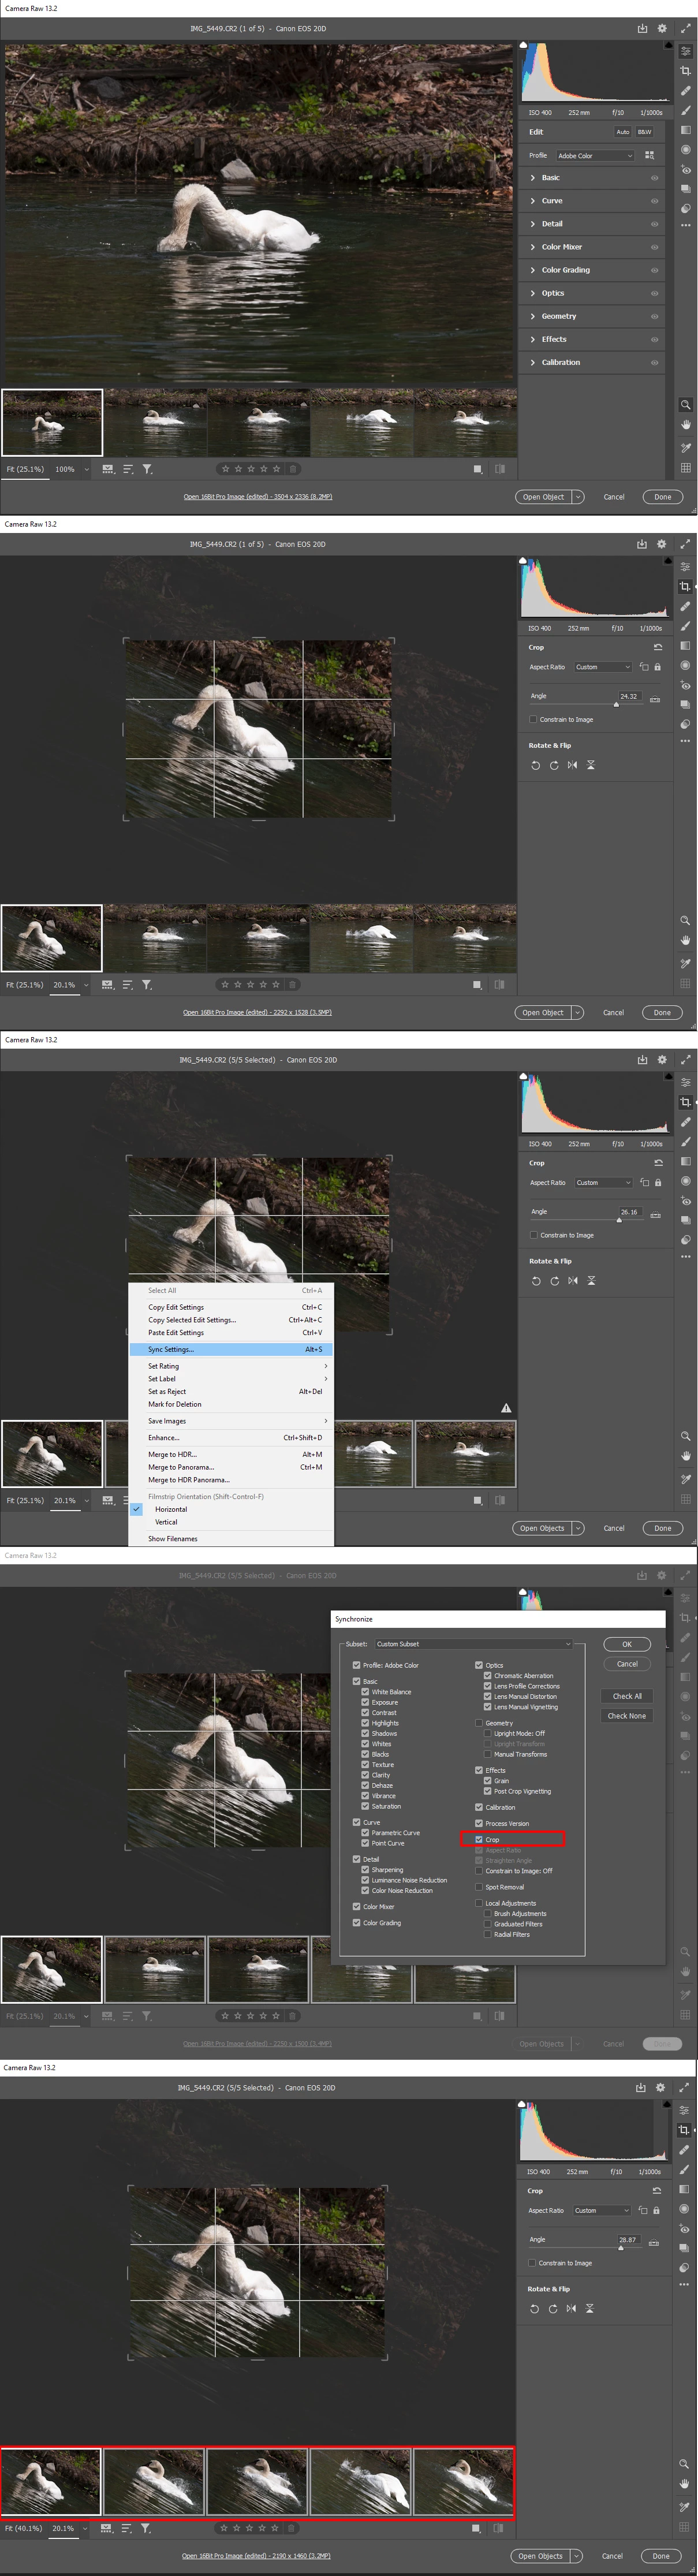Toggle the Geometry checkbox in Synchronize dialog
Image resolution: width=698 pixels, height=2576 pixels.
pos(479,1723)
